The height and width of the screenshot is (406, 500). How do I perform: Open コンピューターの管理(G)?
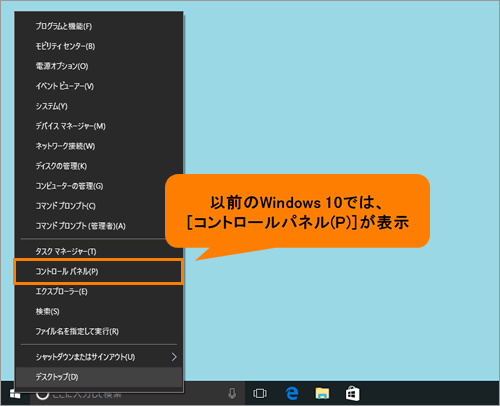tap(99, 186)
